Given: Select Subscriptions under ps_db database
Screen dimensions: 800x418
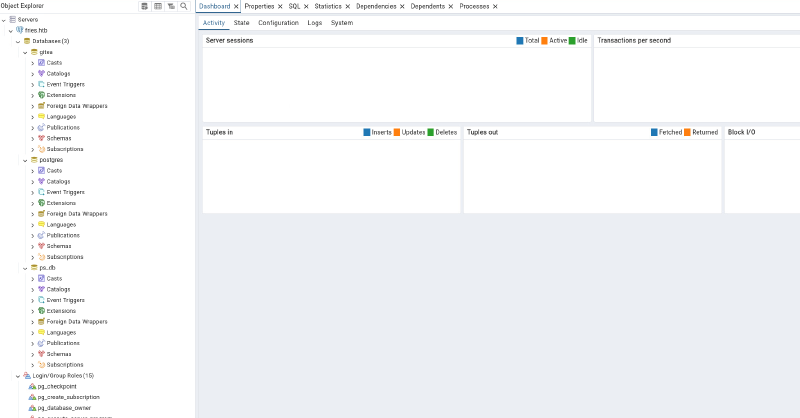Looking at the screenshot, I should point(65,365).
